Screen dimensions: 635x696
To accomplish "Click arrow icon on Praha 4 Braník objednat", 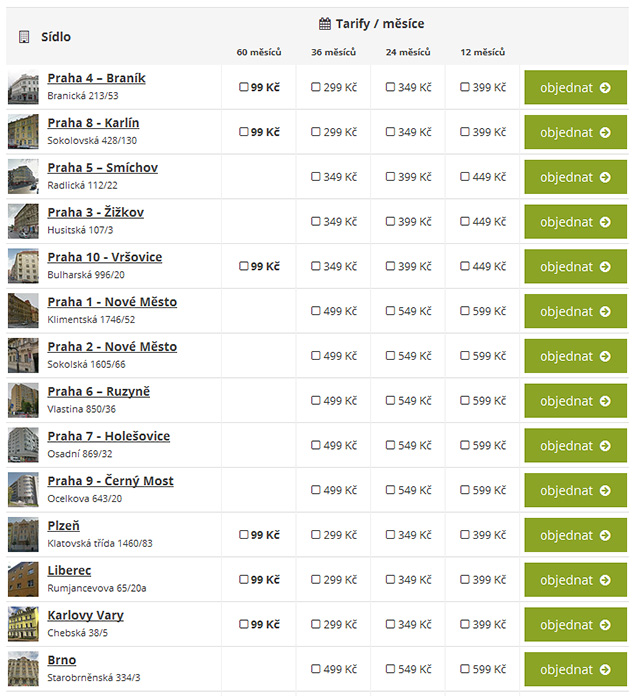I will coord(605,88).
